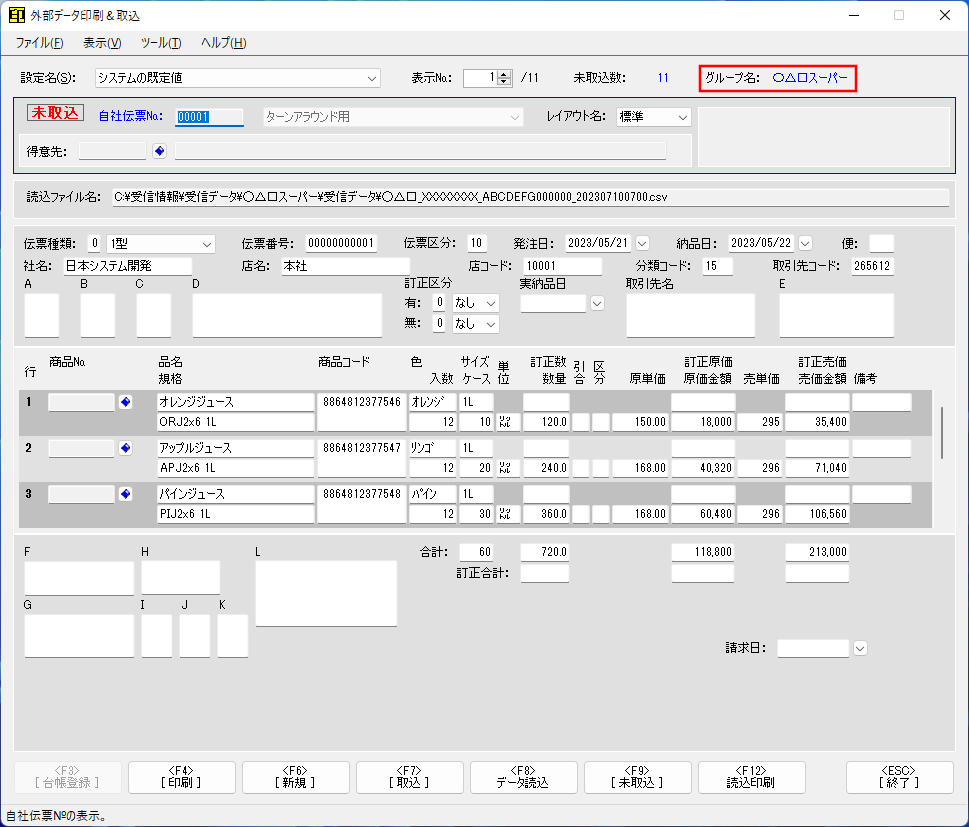Screen dimensions: 969x827
Task: Open the 発注日 date picker dropdown
Action: click(642, 243)
